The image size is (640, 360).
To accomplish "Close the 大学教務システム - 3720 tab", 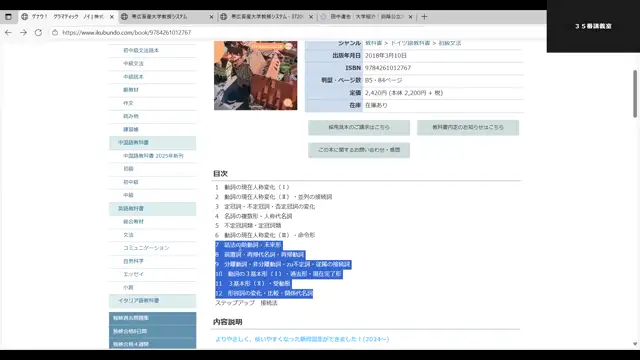I will [x=311, y=17].
